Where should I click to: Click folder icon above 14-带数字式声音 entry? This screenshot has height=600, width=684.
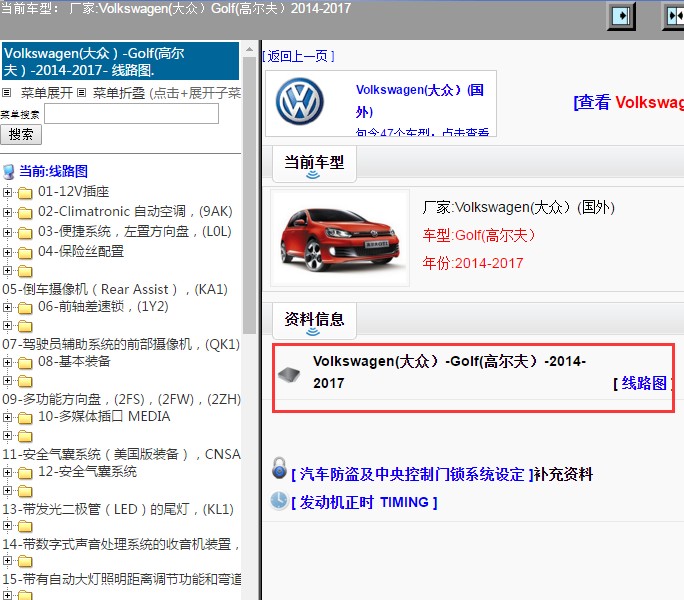[x=25, y=526]
